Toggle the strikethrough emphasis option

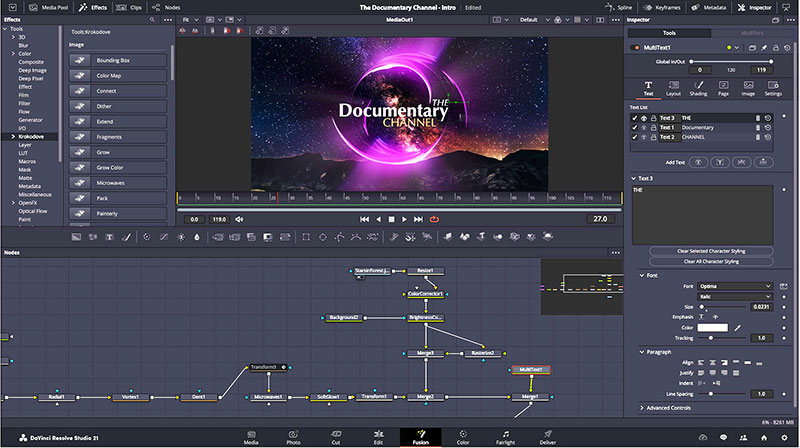pyautogui.click(x=715, y=317)
